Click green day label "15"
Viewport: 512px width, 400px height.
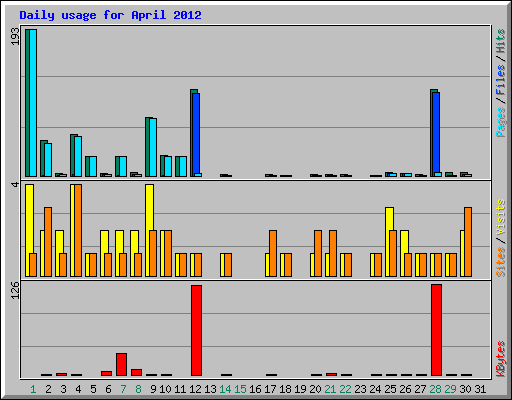tap(240, 389)
